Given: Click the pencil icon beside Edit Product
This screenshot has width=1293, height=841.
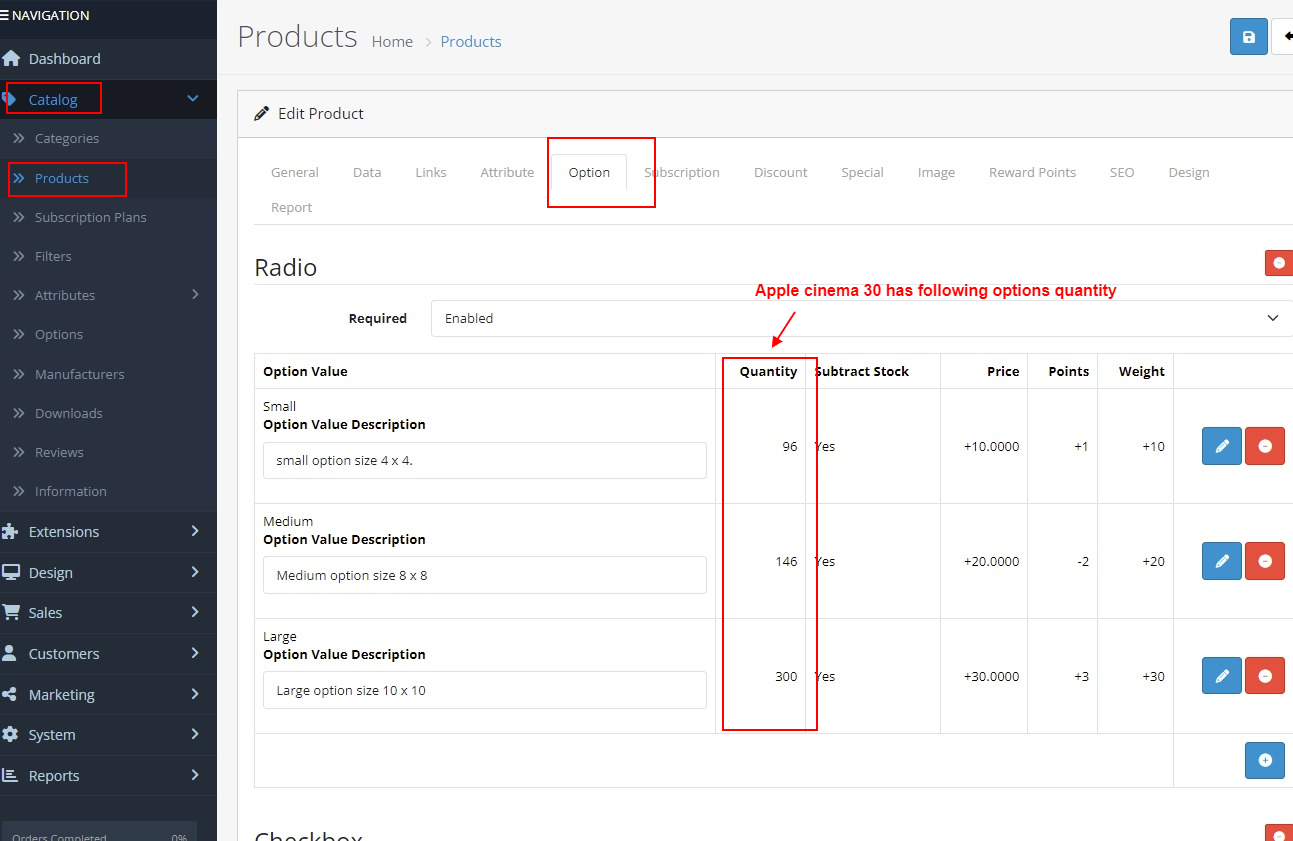Looking at the screenshot, I should click(262, 113).
